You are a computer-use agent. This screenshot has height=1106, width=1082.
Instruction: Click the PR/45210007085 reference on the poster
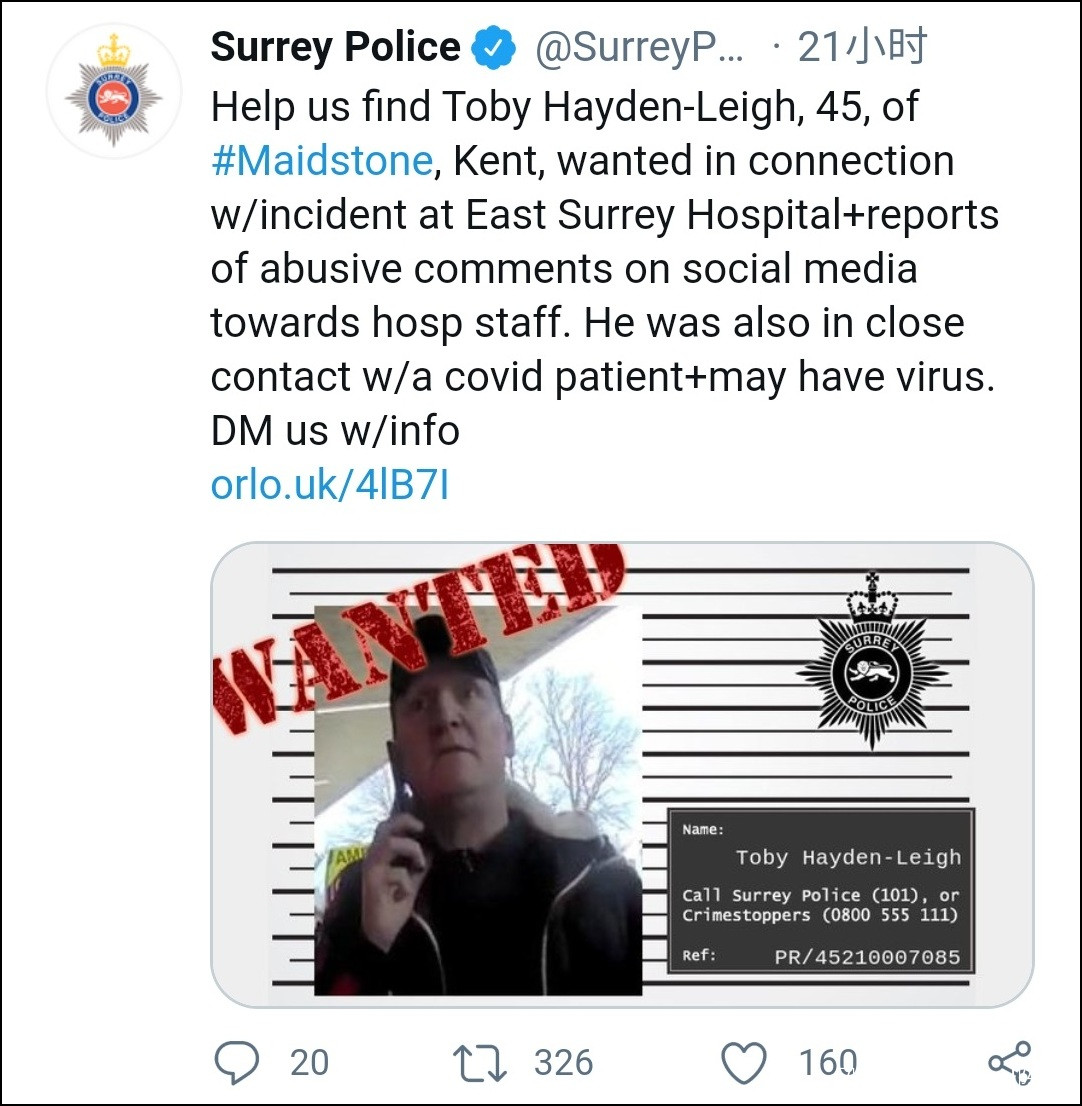(866, 957)
